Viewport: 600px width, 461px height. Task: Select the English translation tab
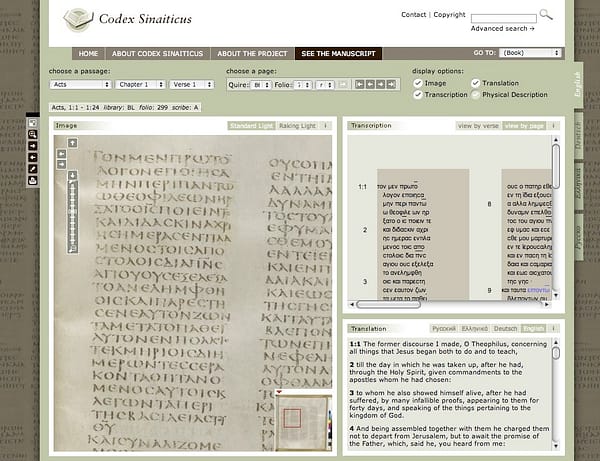[533, 329]
